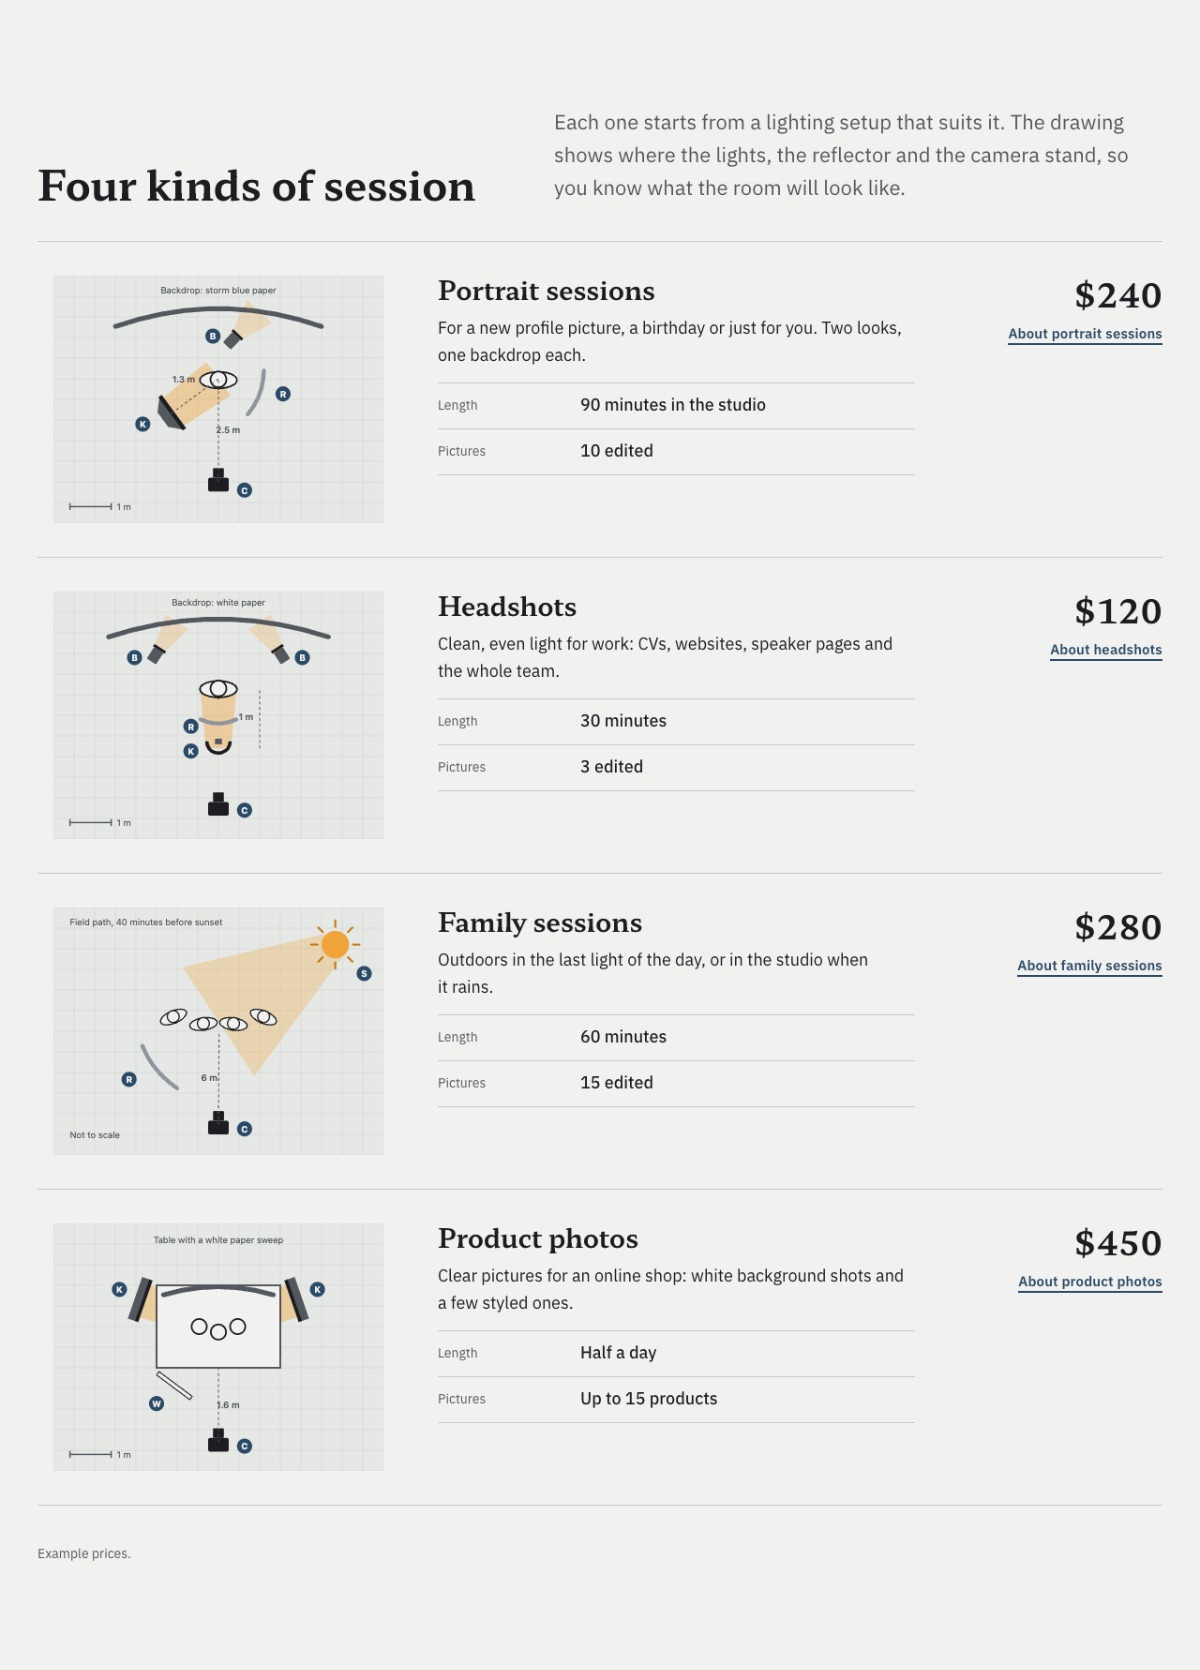Screen dimensions: 1200x1670
Task: Select the W marker in product diagram
Action: [157, 1403]
